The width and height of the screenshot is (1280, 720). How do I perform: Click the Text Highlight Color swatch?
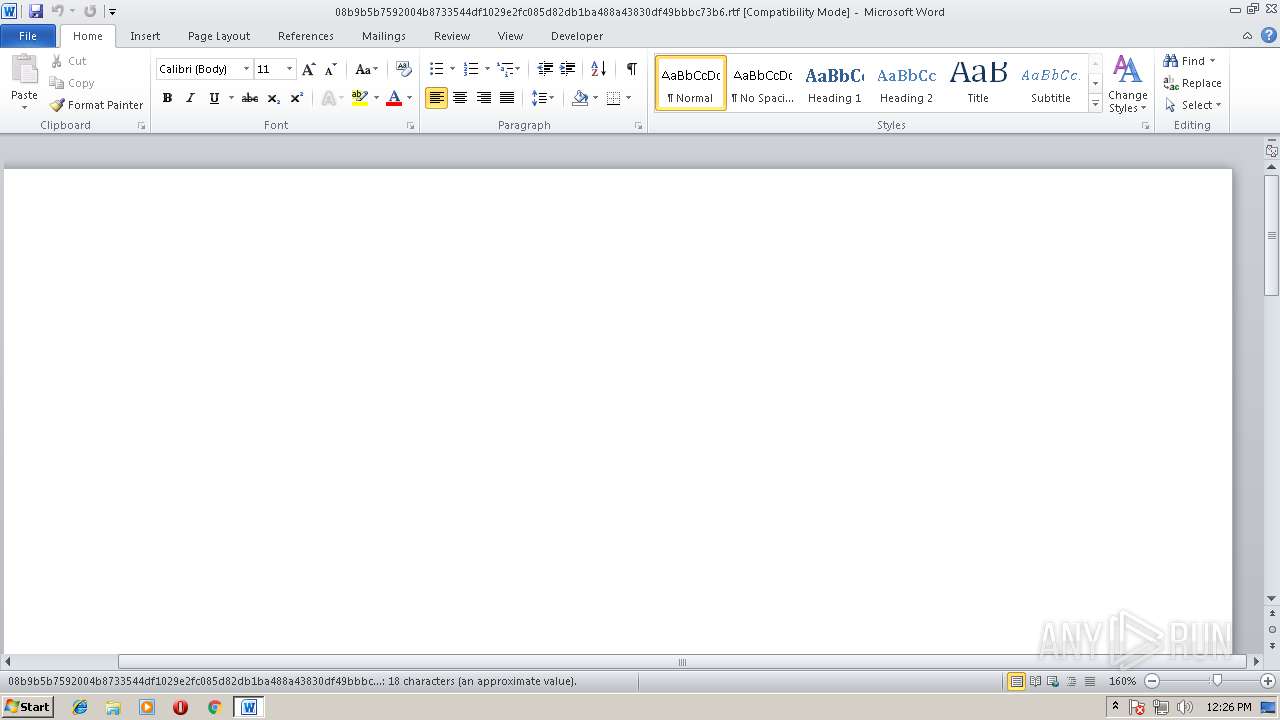coord(360,98)
